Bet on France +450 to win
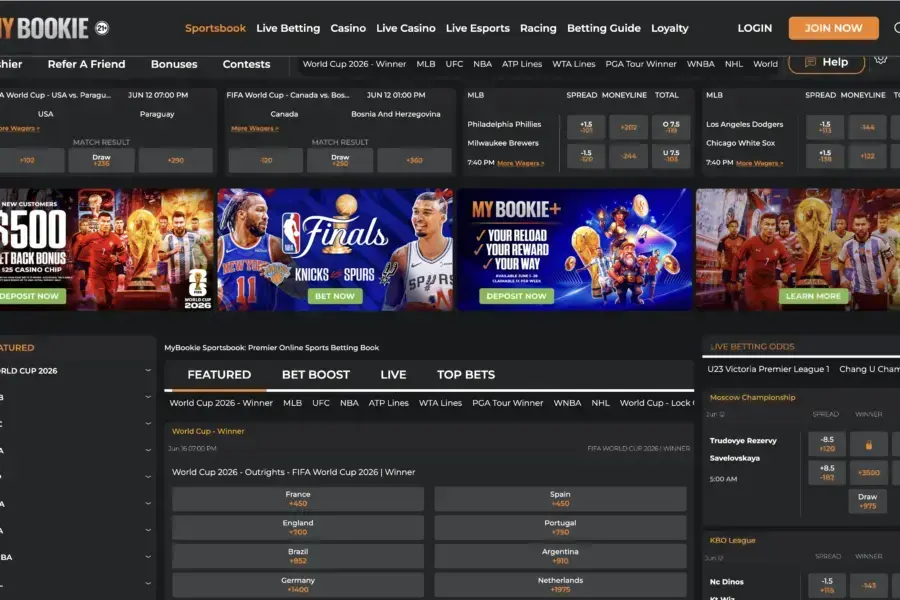 click(298, 499)
